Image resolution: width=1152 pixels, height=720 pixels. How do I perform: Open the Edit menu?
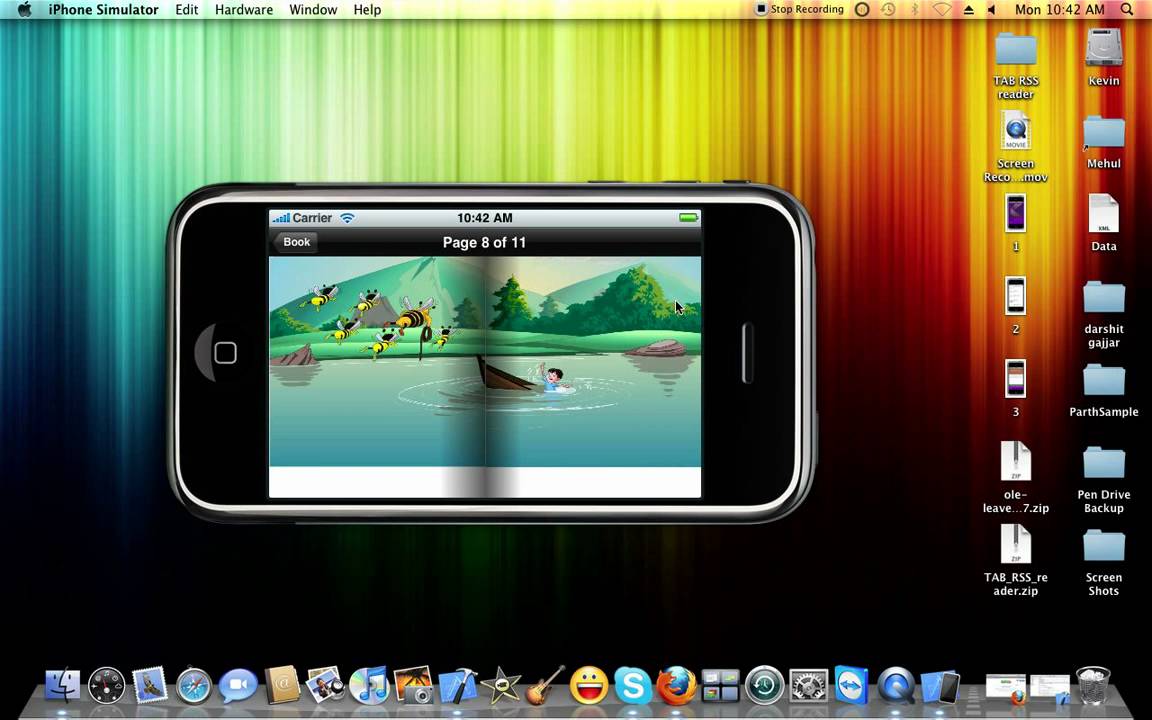(x=187, y=10)
